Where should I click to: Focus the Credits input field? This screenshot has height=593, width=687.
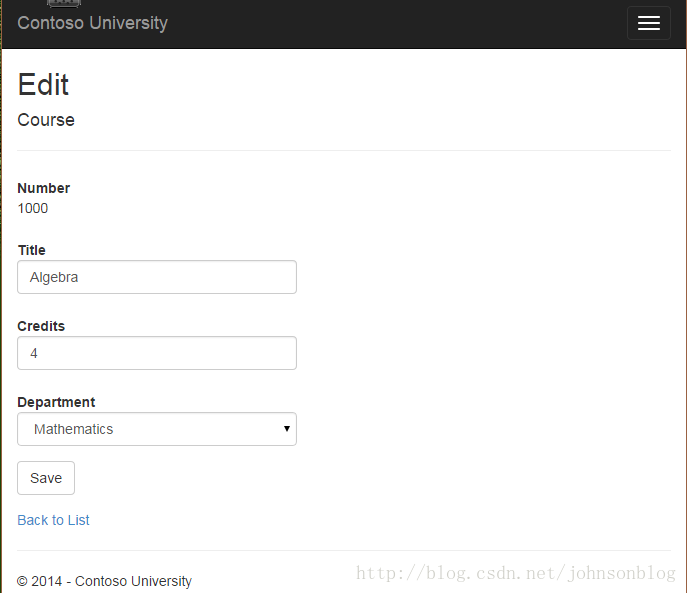(157, 353)
